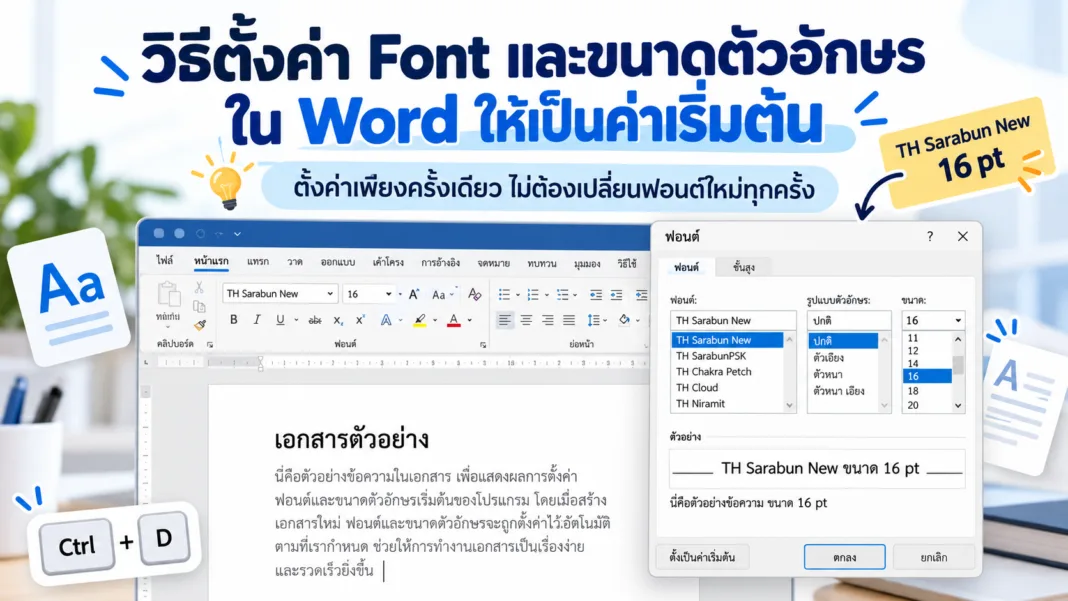The height and width of the screenshot is (601, 1068).
Task: Click the shading paint bucket icon
Action: pyautogui.click(x=625, y=320)
